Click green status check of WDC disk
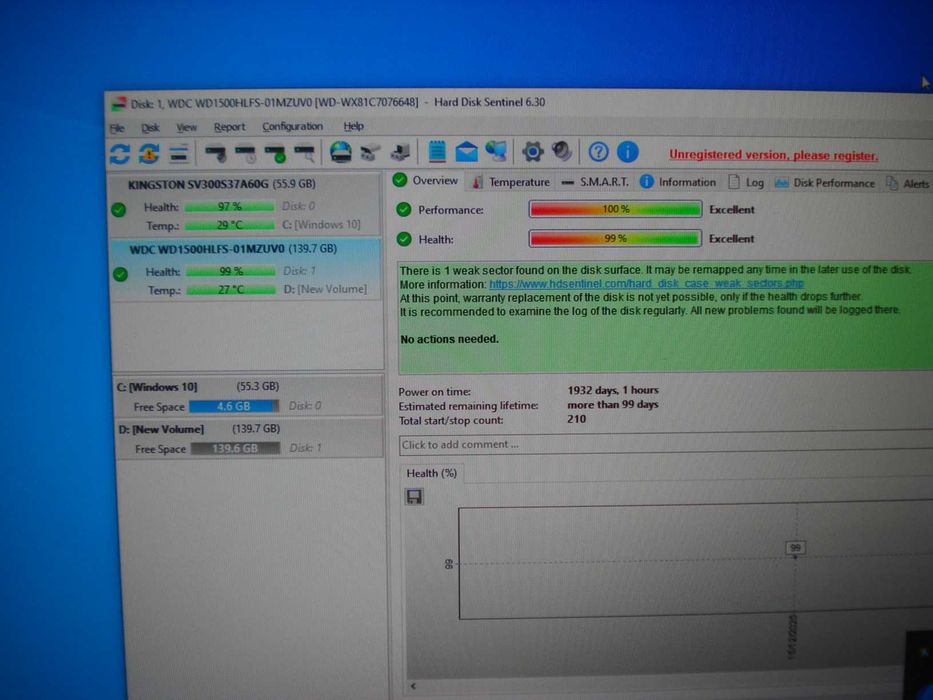The image size is (933, 700). tap(120, 274)
